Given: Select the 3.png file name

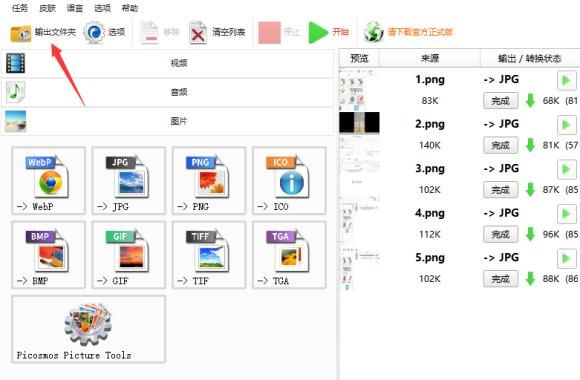Looking at the screenshot, I should point(430,168).
